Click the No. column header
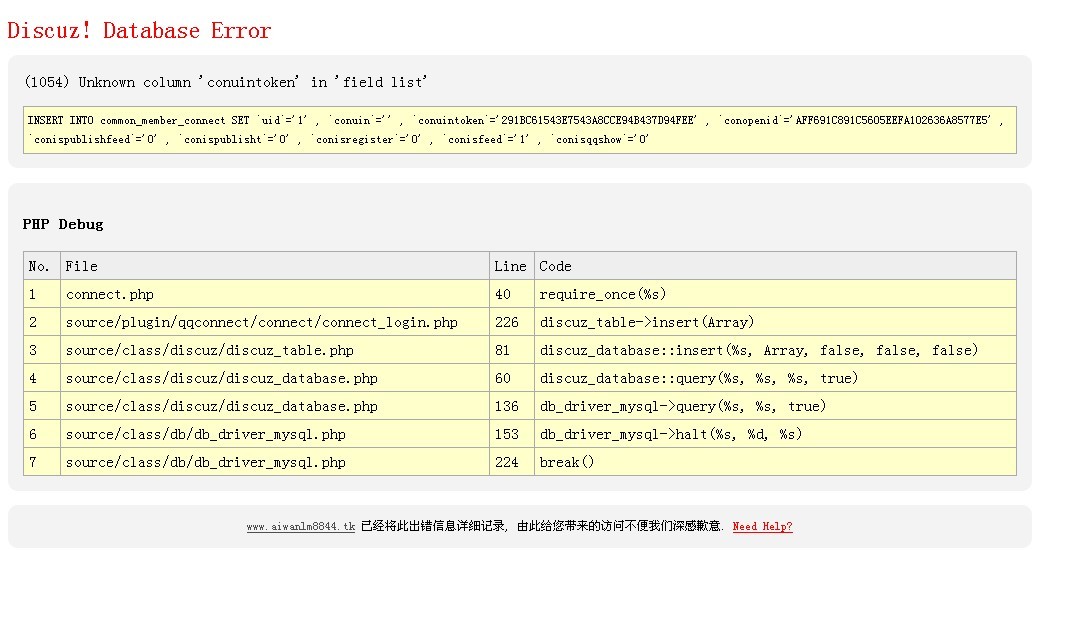The image size is (1067, 623). point(42,266)
